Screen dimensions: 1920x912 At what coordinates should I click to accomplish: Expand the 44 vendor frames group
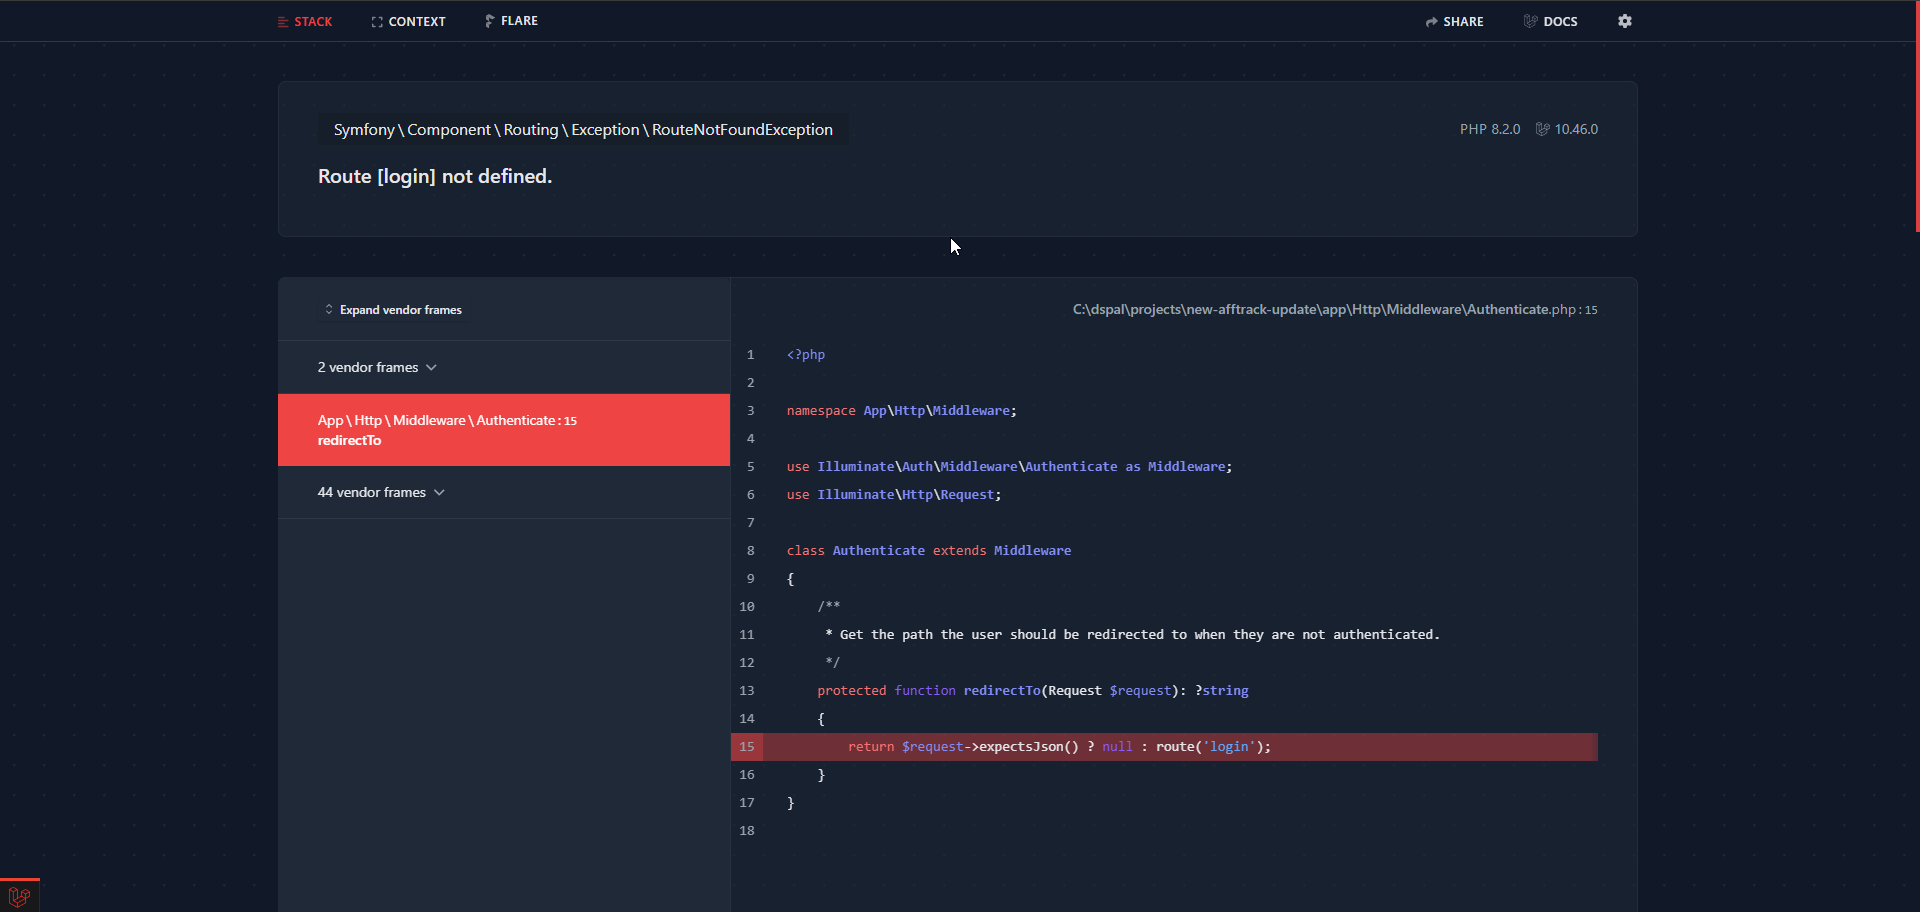381,492
